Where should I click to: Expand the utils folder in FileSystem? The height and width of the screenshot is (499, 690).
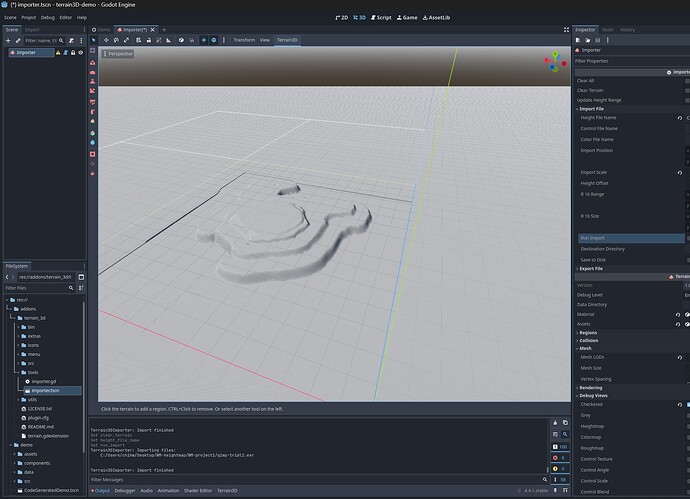[18, 400]
